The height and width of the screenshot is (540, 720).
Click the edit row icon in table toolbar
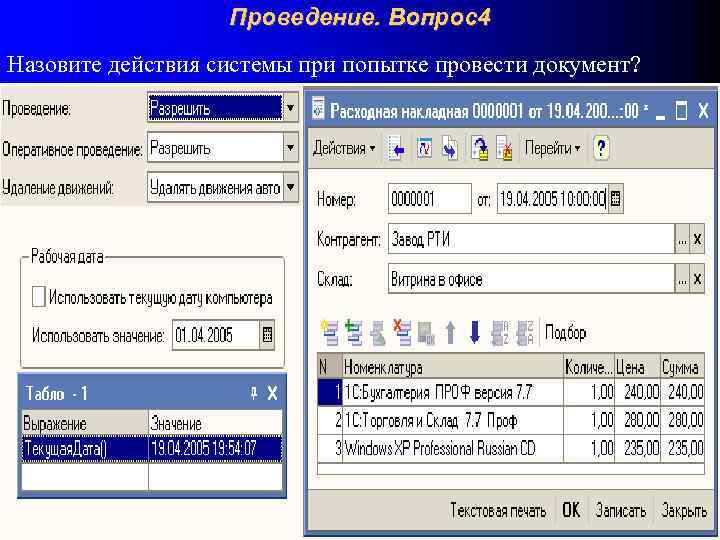point(378,332)
